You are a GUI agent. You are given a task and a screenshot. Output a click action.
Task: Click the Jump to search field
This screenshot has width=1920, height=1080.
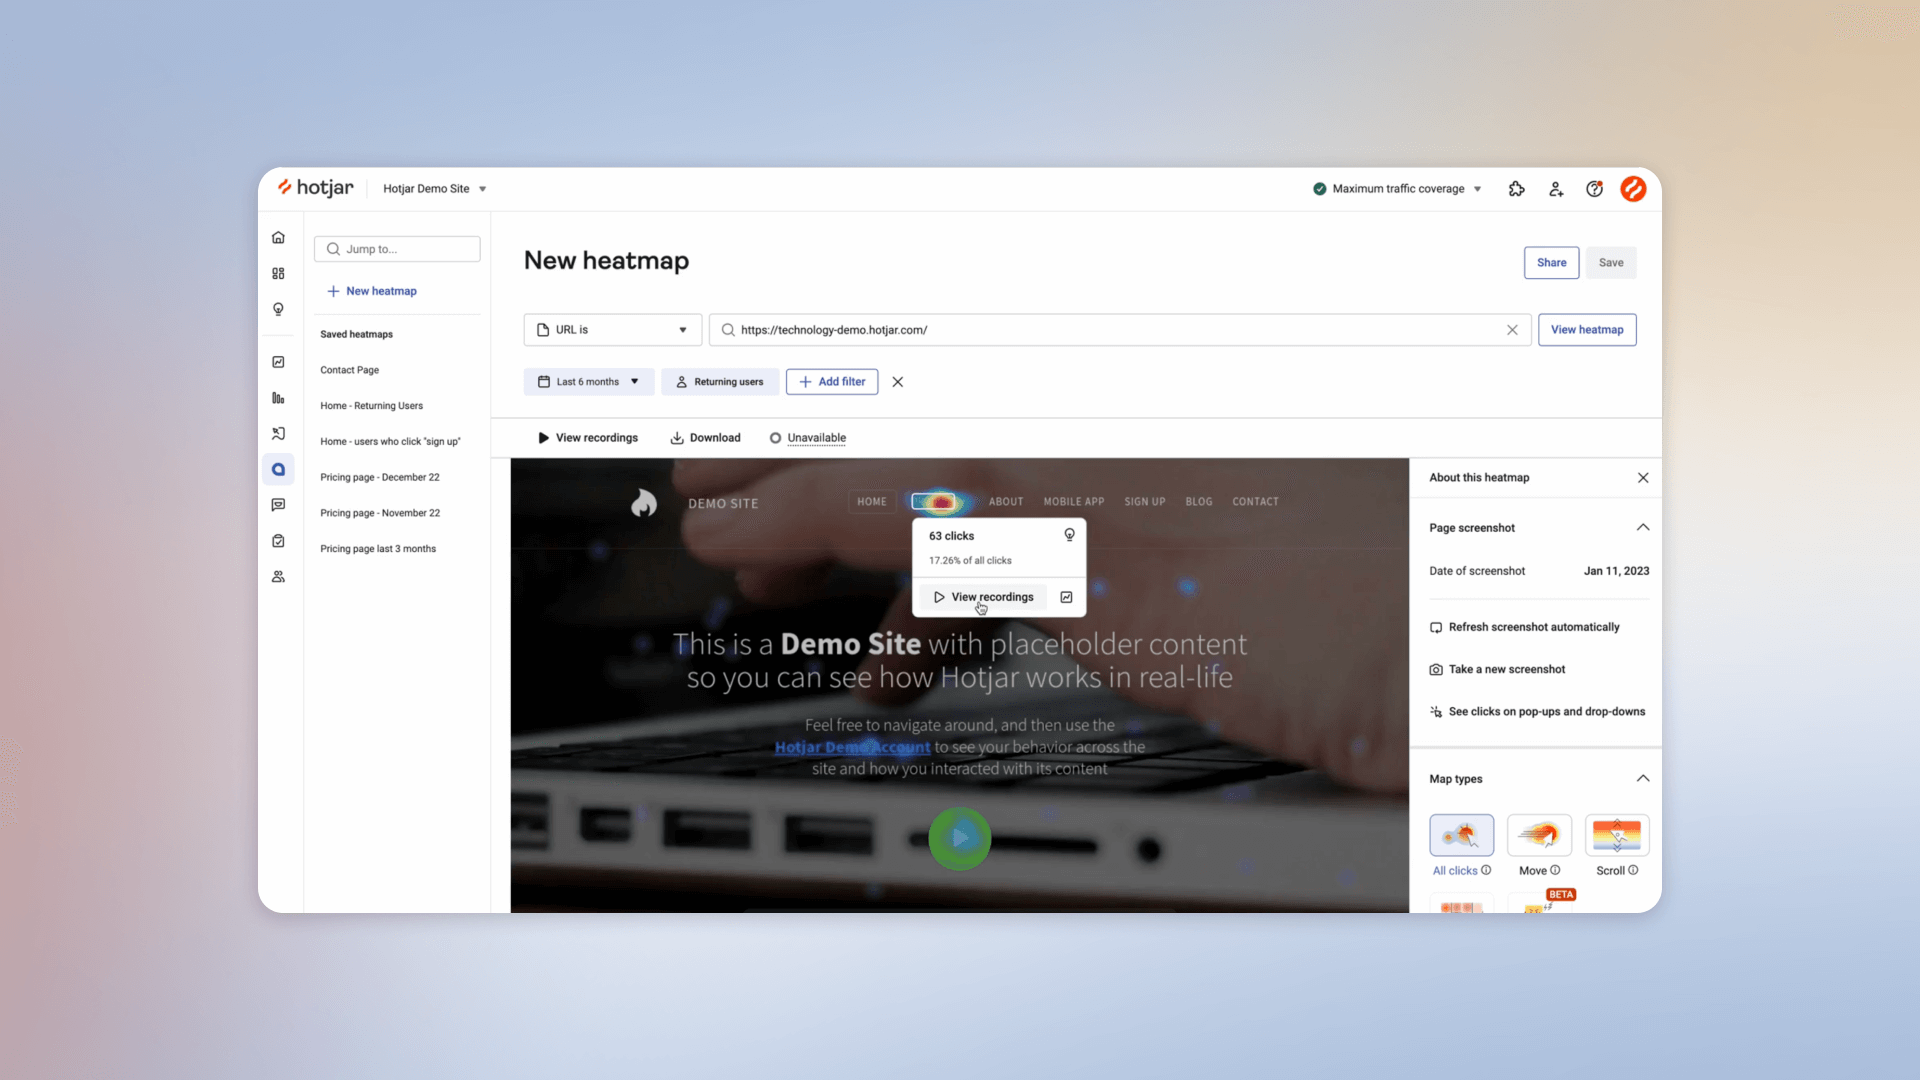[x=397, y=249]
